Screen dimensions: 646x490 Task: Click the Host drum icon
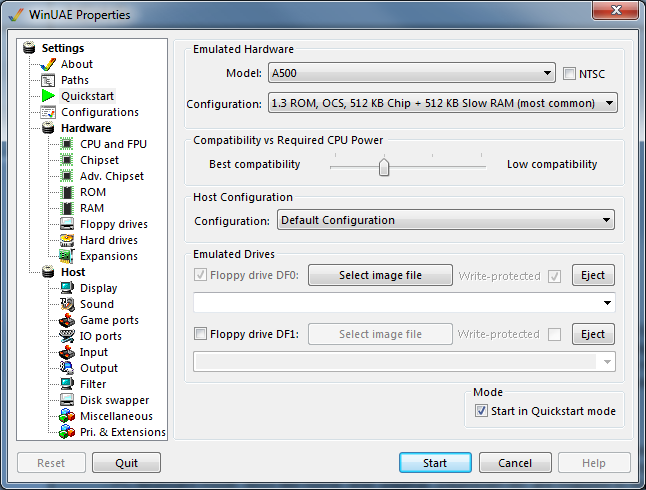tap(48, 272)
